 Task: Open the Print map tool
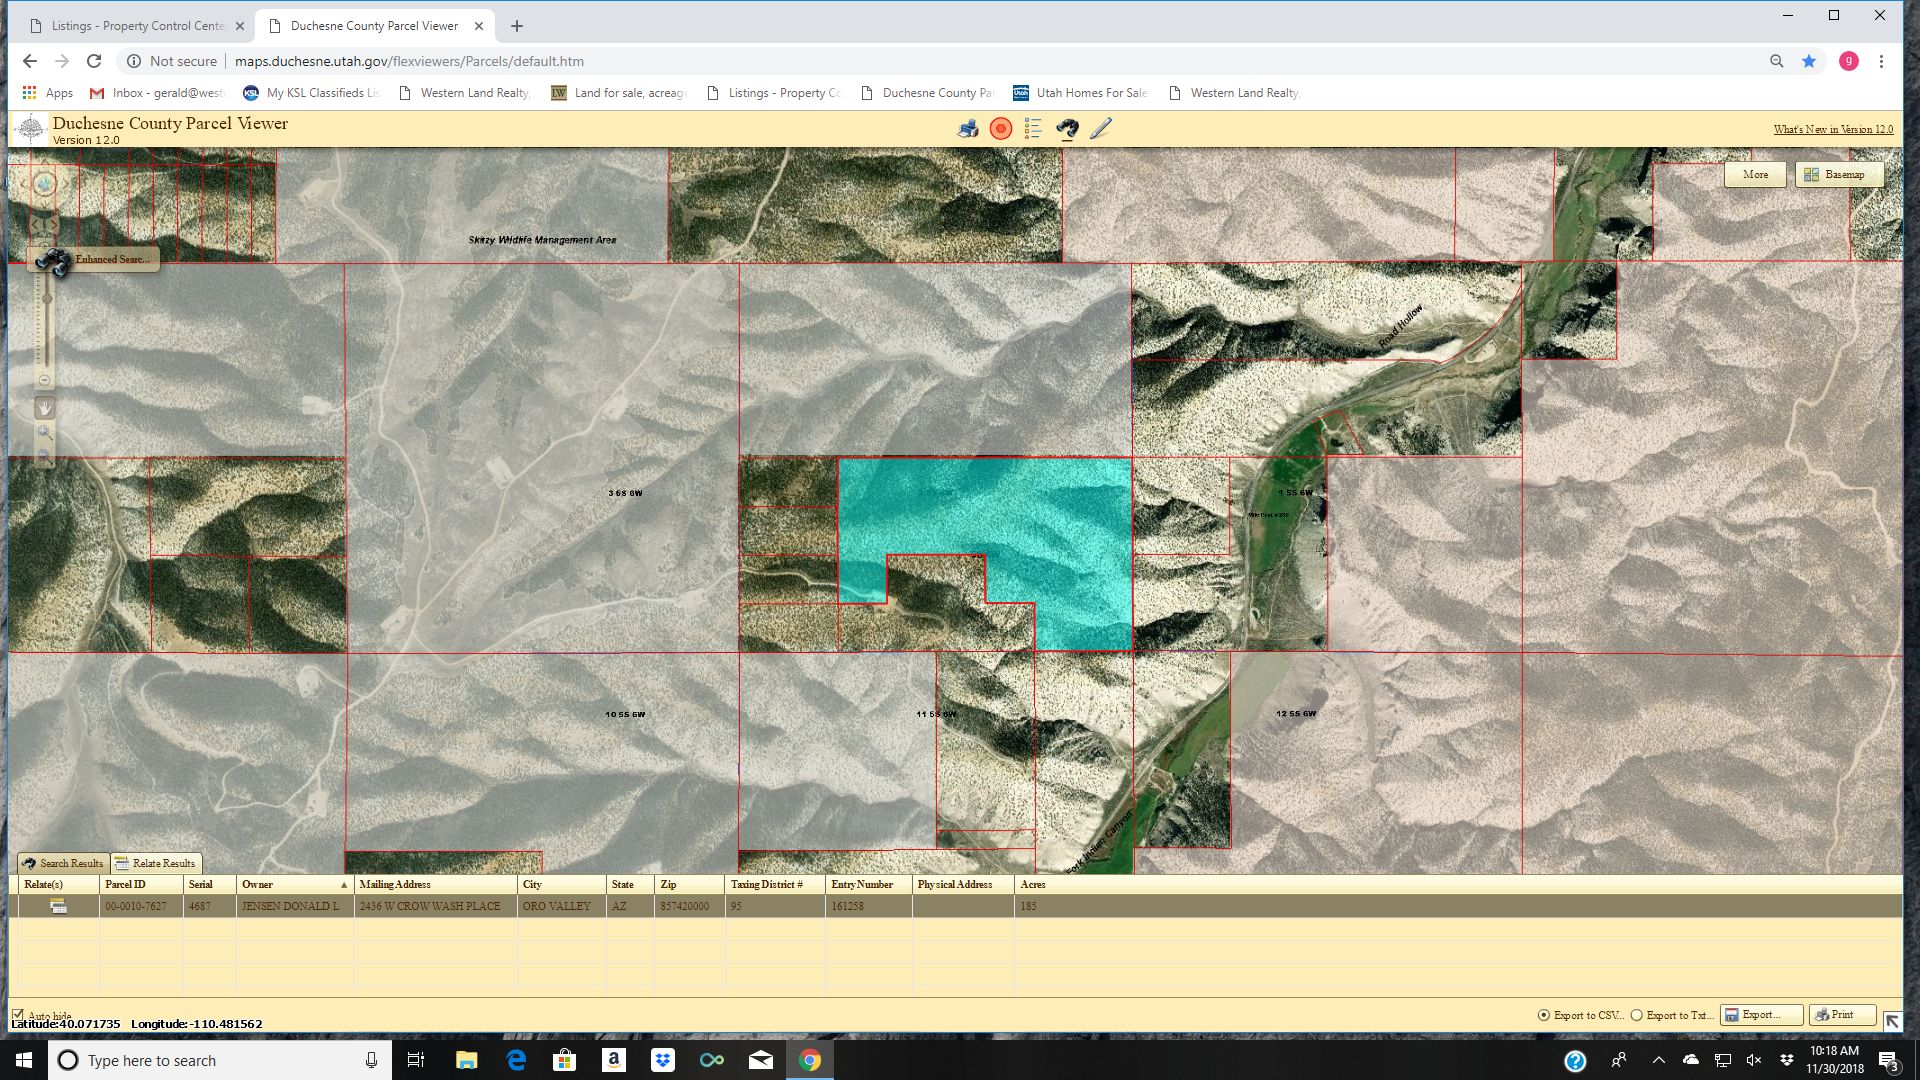tap(967, 128)
